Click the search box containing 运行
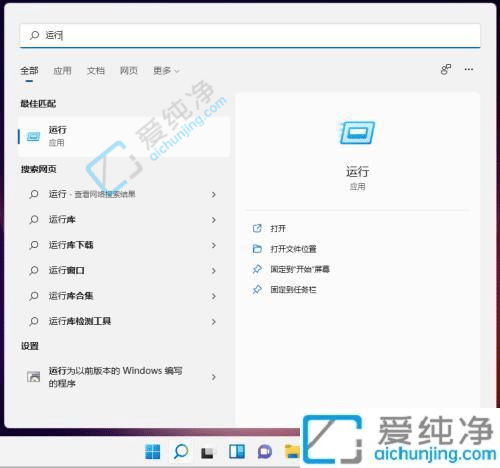Image resolution: width=500 pixels, height=468 pixels. pos(250,35)
